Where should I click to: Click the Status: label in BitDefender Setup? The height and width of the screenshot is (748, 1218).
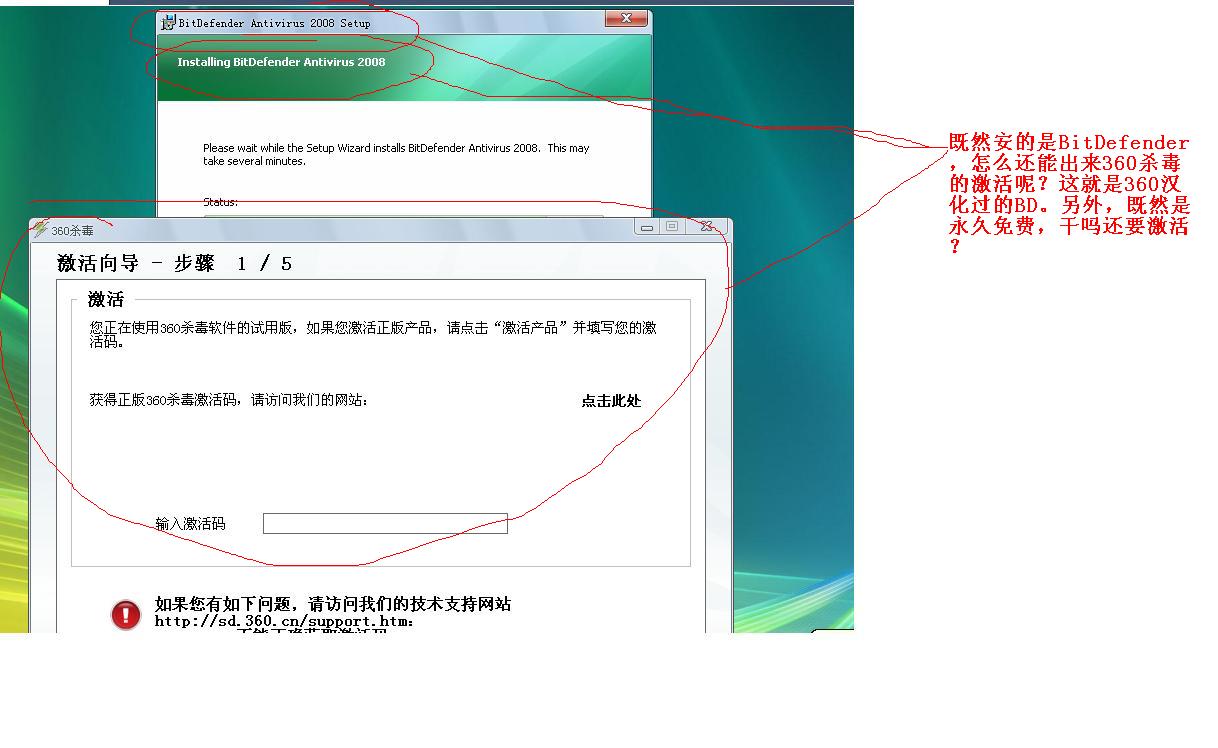(x=221, y=202)
